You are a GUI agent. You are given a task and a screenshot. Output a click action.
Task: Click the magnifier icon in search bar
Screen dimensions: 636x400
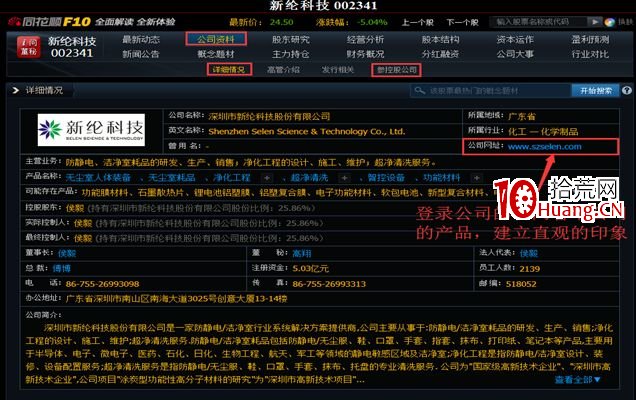[420, 90]
